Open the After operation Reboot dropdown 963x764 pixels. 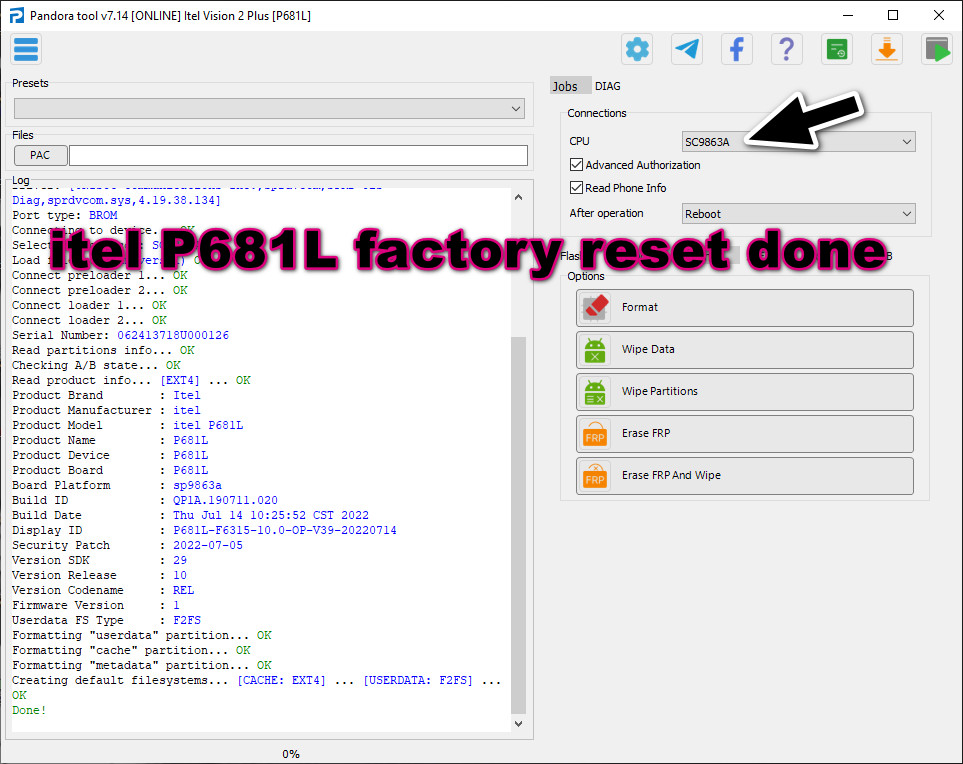pyautogui.click(x=797, y=213)
